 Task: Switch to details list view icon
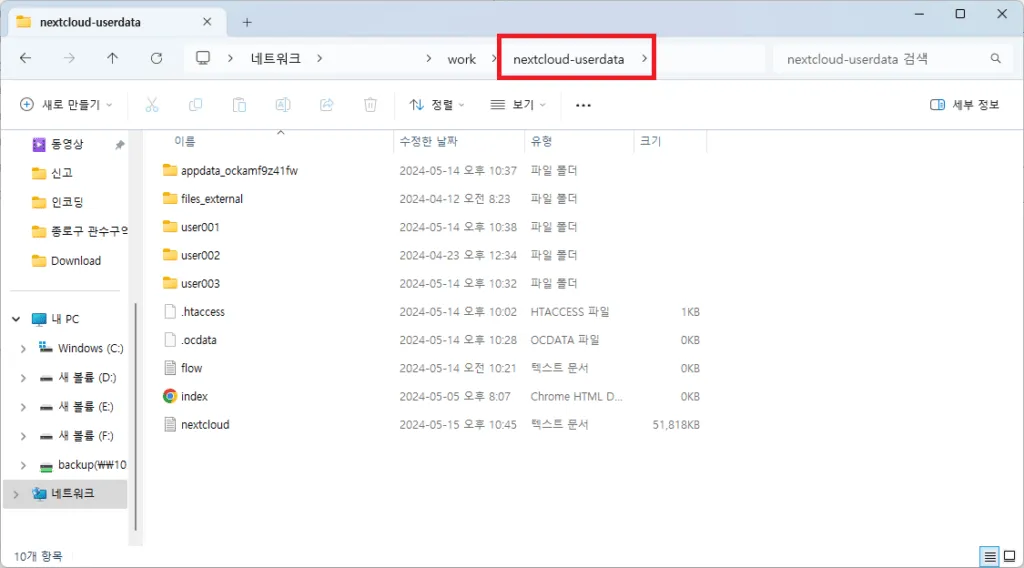click(989, 557)
